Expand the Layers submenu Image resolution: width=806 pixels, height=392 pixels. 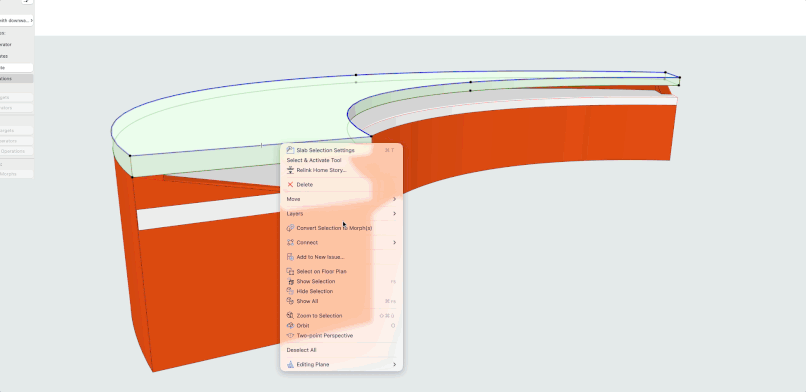(341, 213)
